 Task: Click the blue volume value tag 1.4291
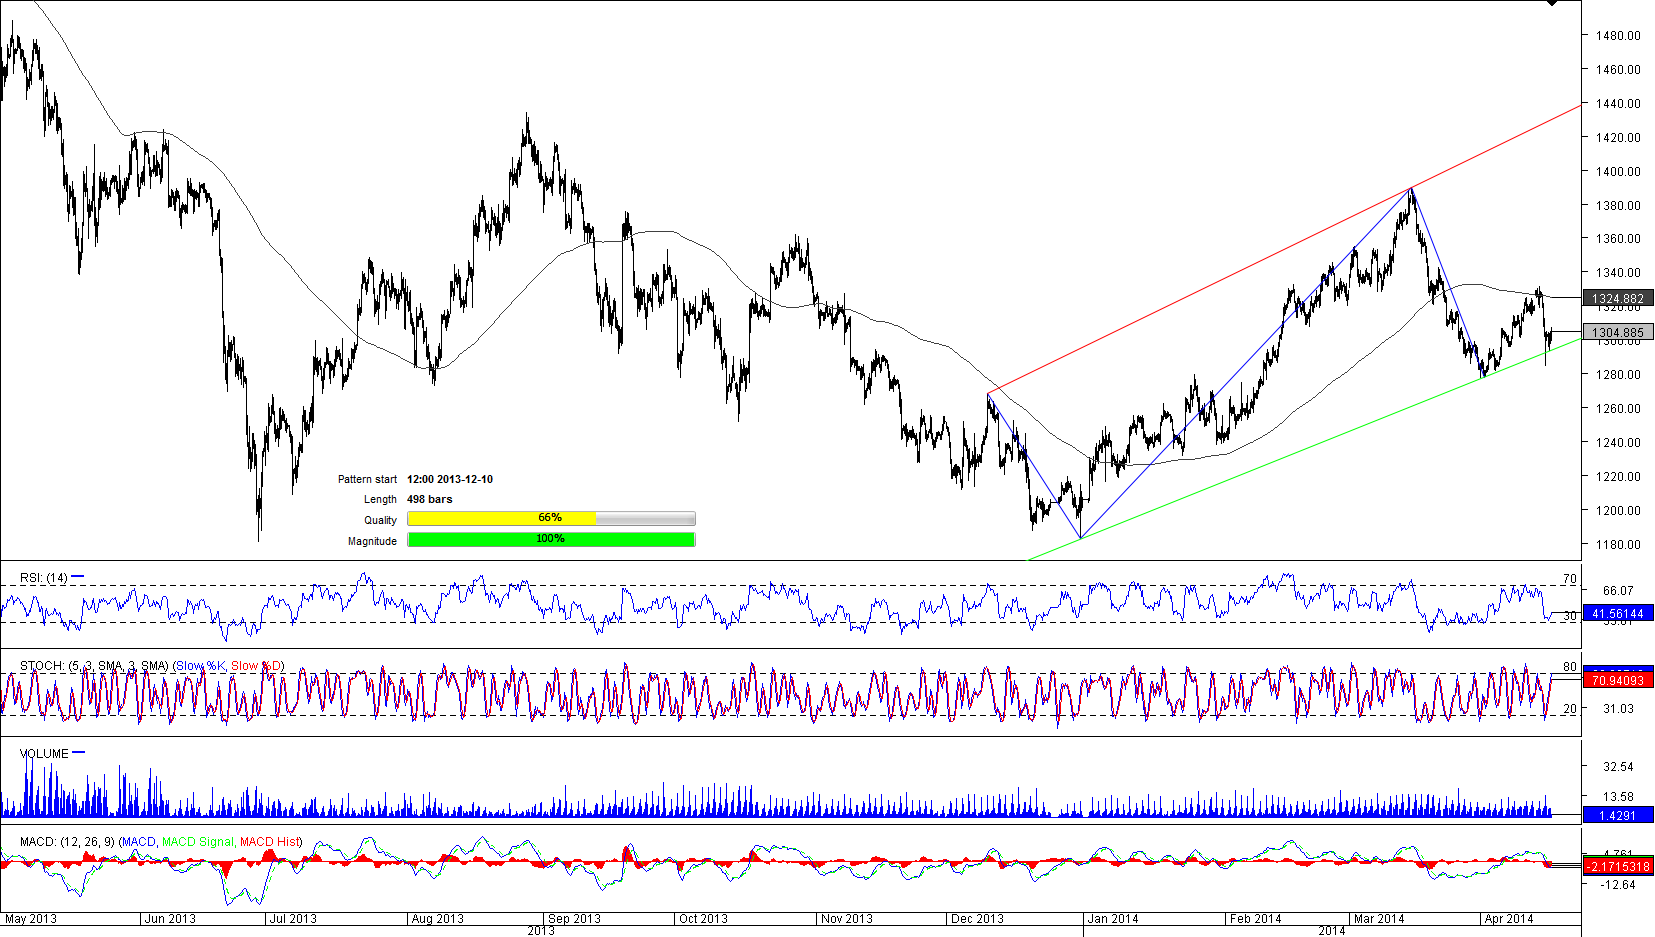point(1617,816)
